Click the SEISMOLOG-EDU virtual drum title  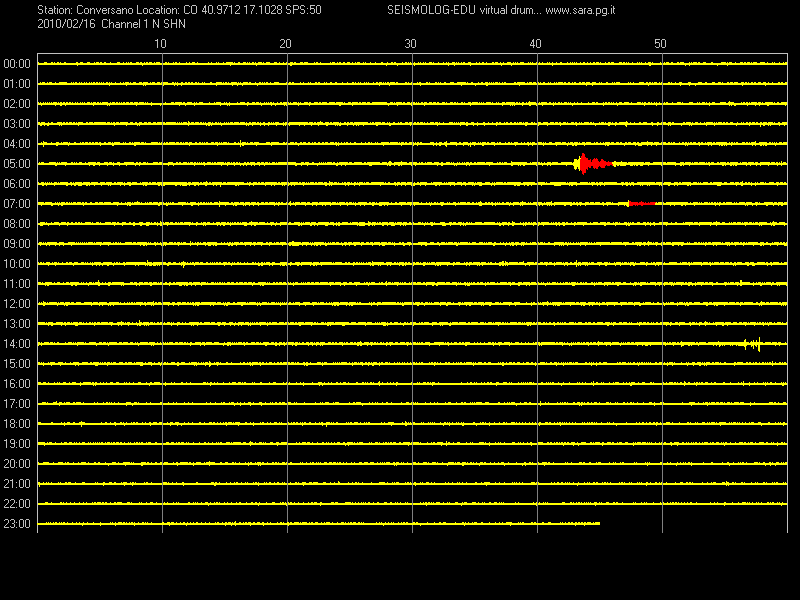pos(464,10)
